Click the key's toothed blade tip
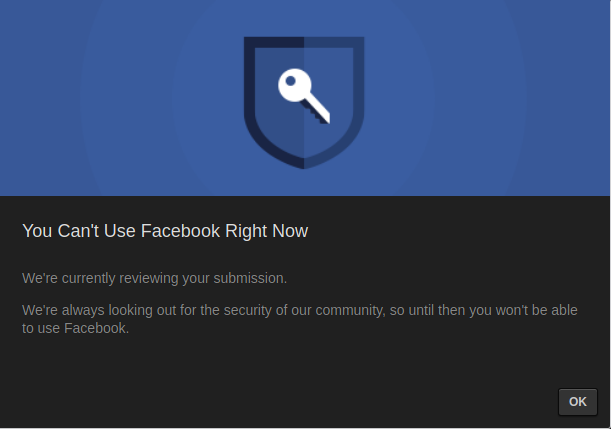Image resolution: width=611 pixels, height=429 pixels. click(324, 118)
